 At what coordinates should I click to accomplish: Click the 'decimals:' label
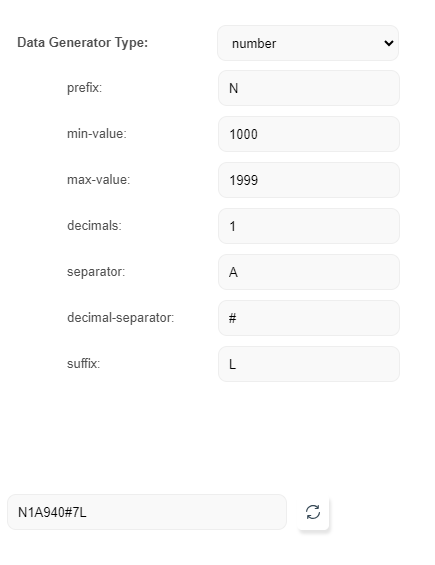point(94,226)
